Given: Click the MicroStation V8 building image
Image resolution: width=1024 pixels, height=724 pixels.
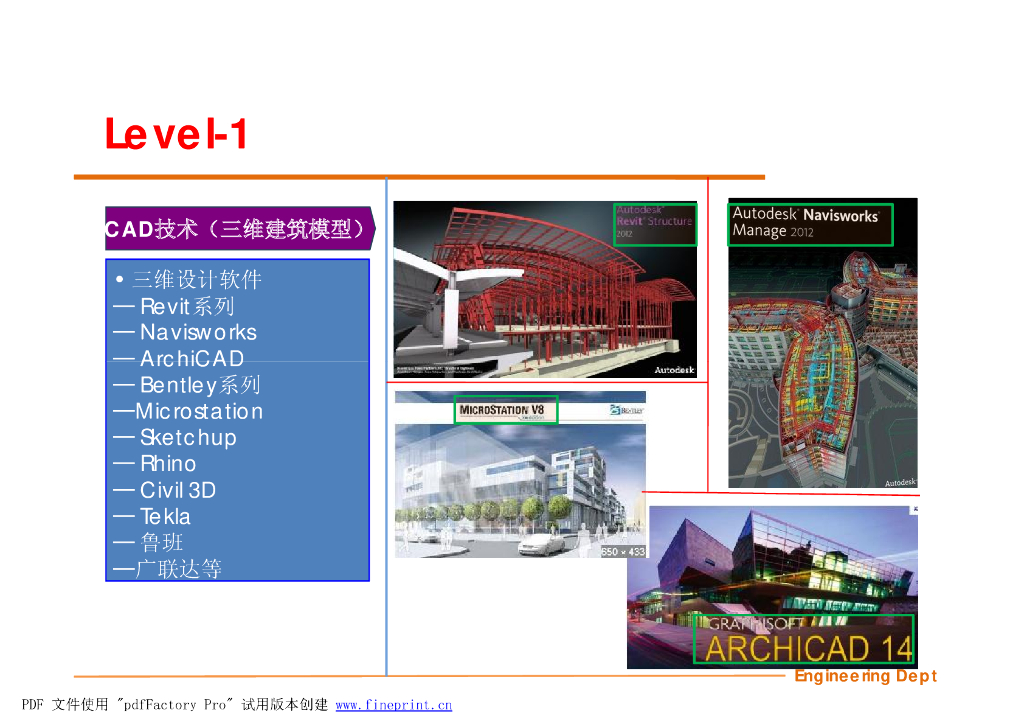Looking at the screenshot, I should click(520, 475).
